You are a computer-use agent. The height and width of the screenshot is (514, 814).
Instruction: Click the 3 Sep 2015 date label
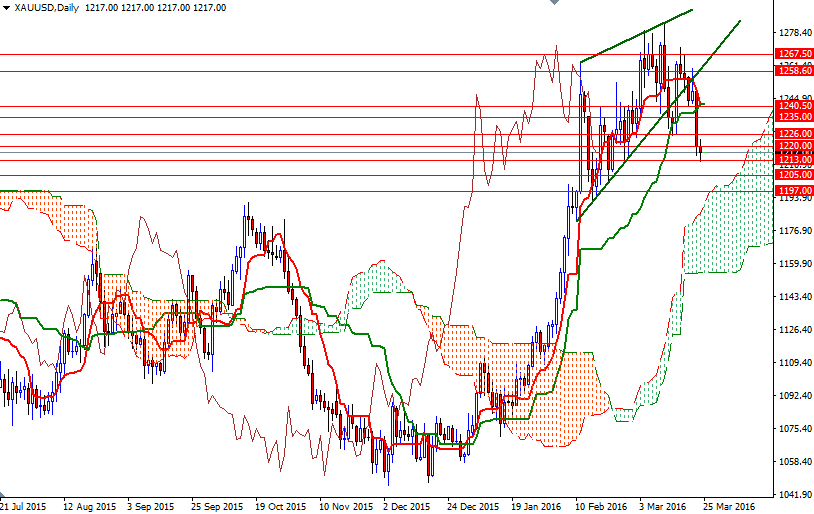tap(151, 506)
